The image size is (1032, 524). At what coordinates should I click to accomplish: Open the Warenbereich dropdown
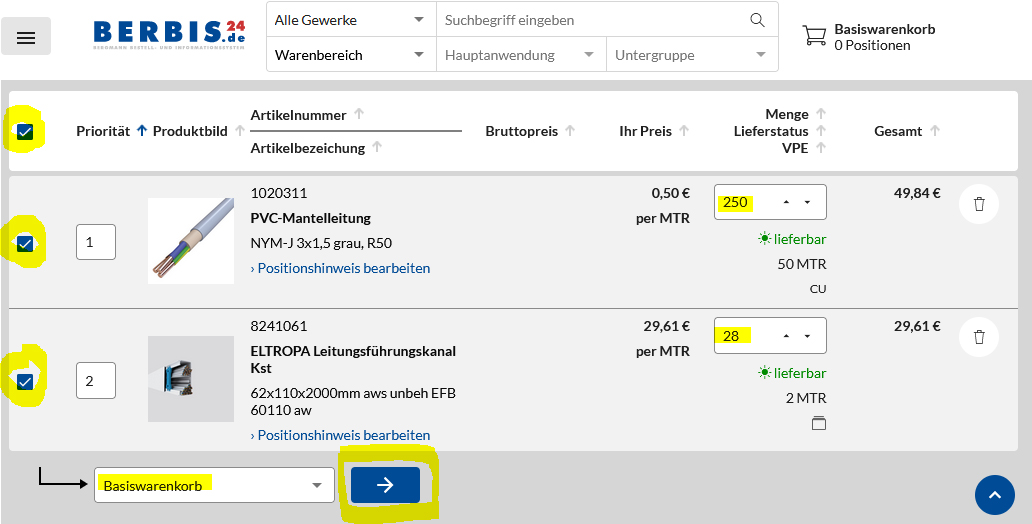(351, 55)
